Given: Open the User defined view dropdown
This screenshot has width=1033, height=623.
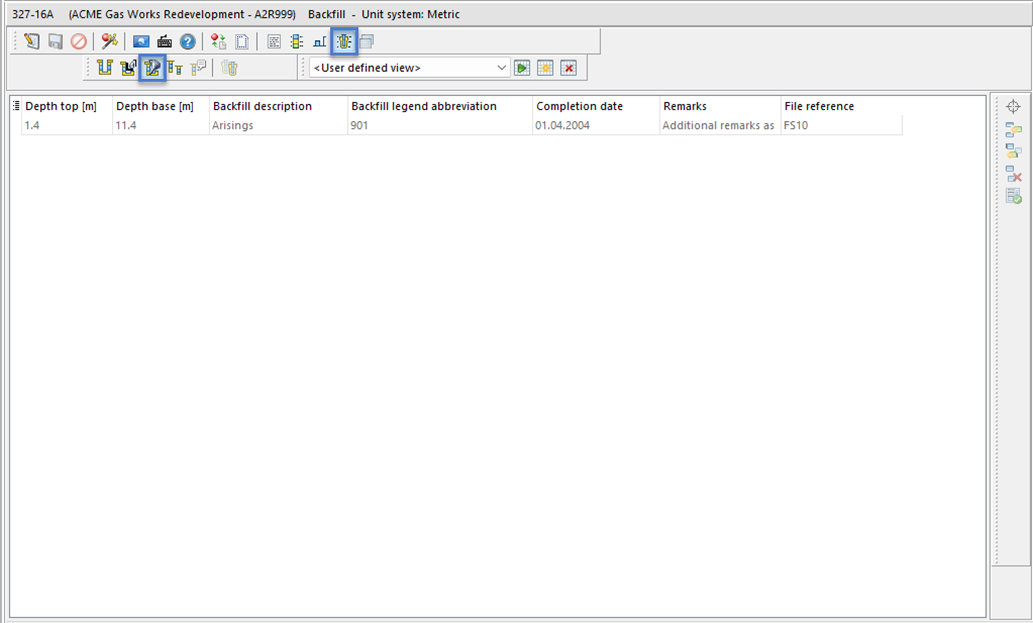Looking at the screenshot, I should pos(502,68).
